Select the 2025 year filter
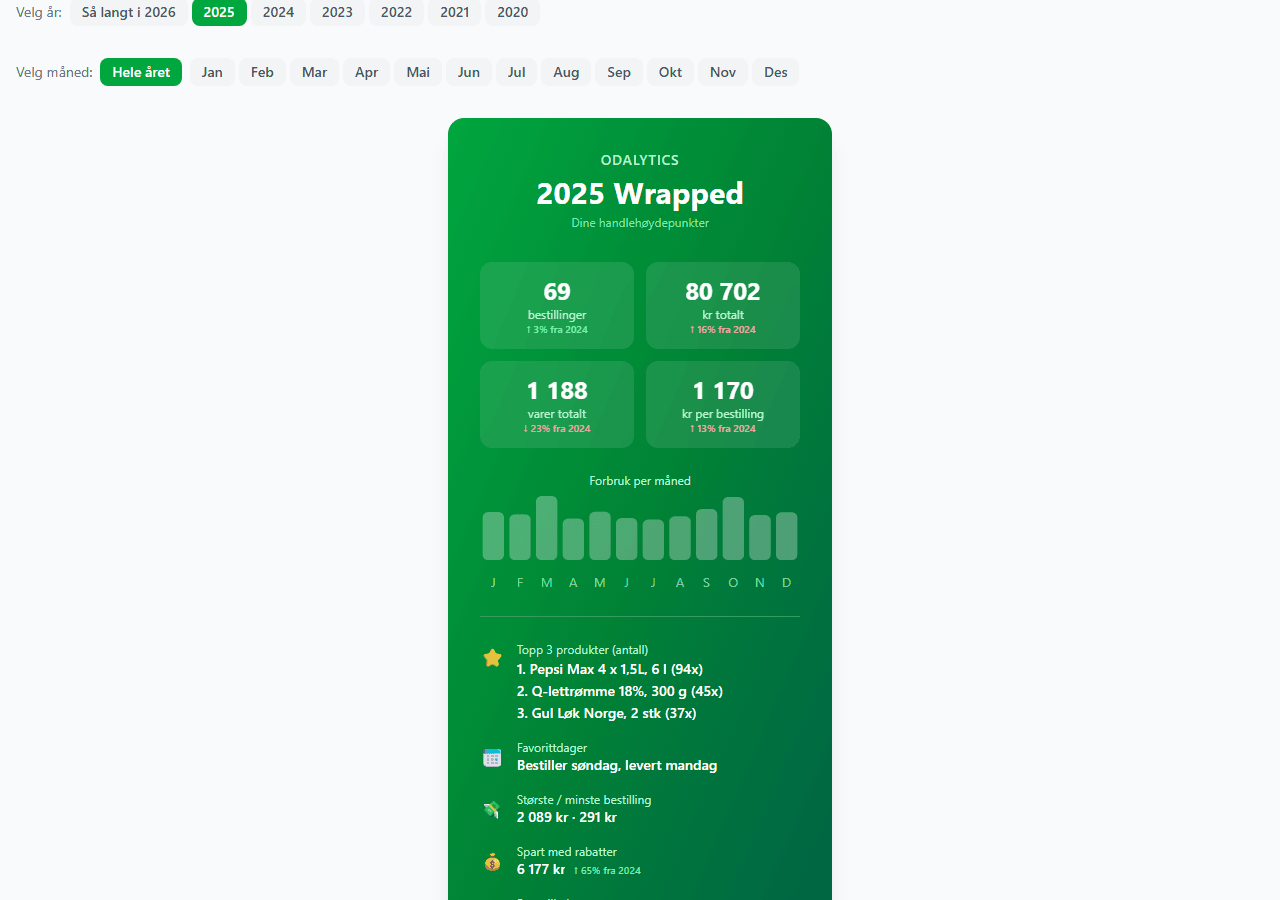 coord(219,12)
